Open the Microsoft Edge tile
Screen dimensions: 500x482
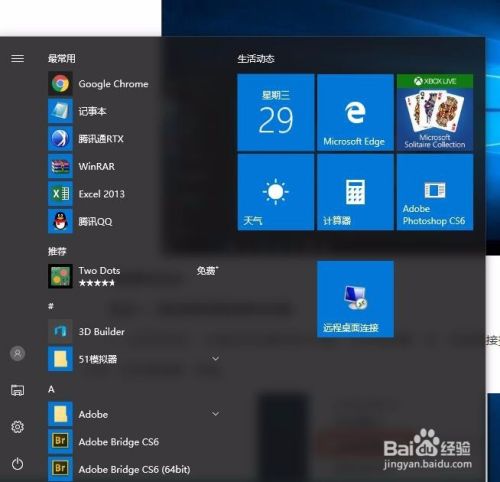(x=355, y=112)
